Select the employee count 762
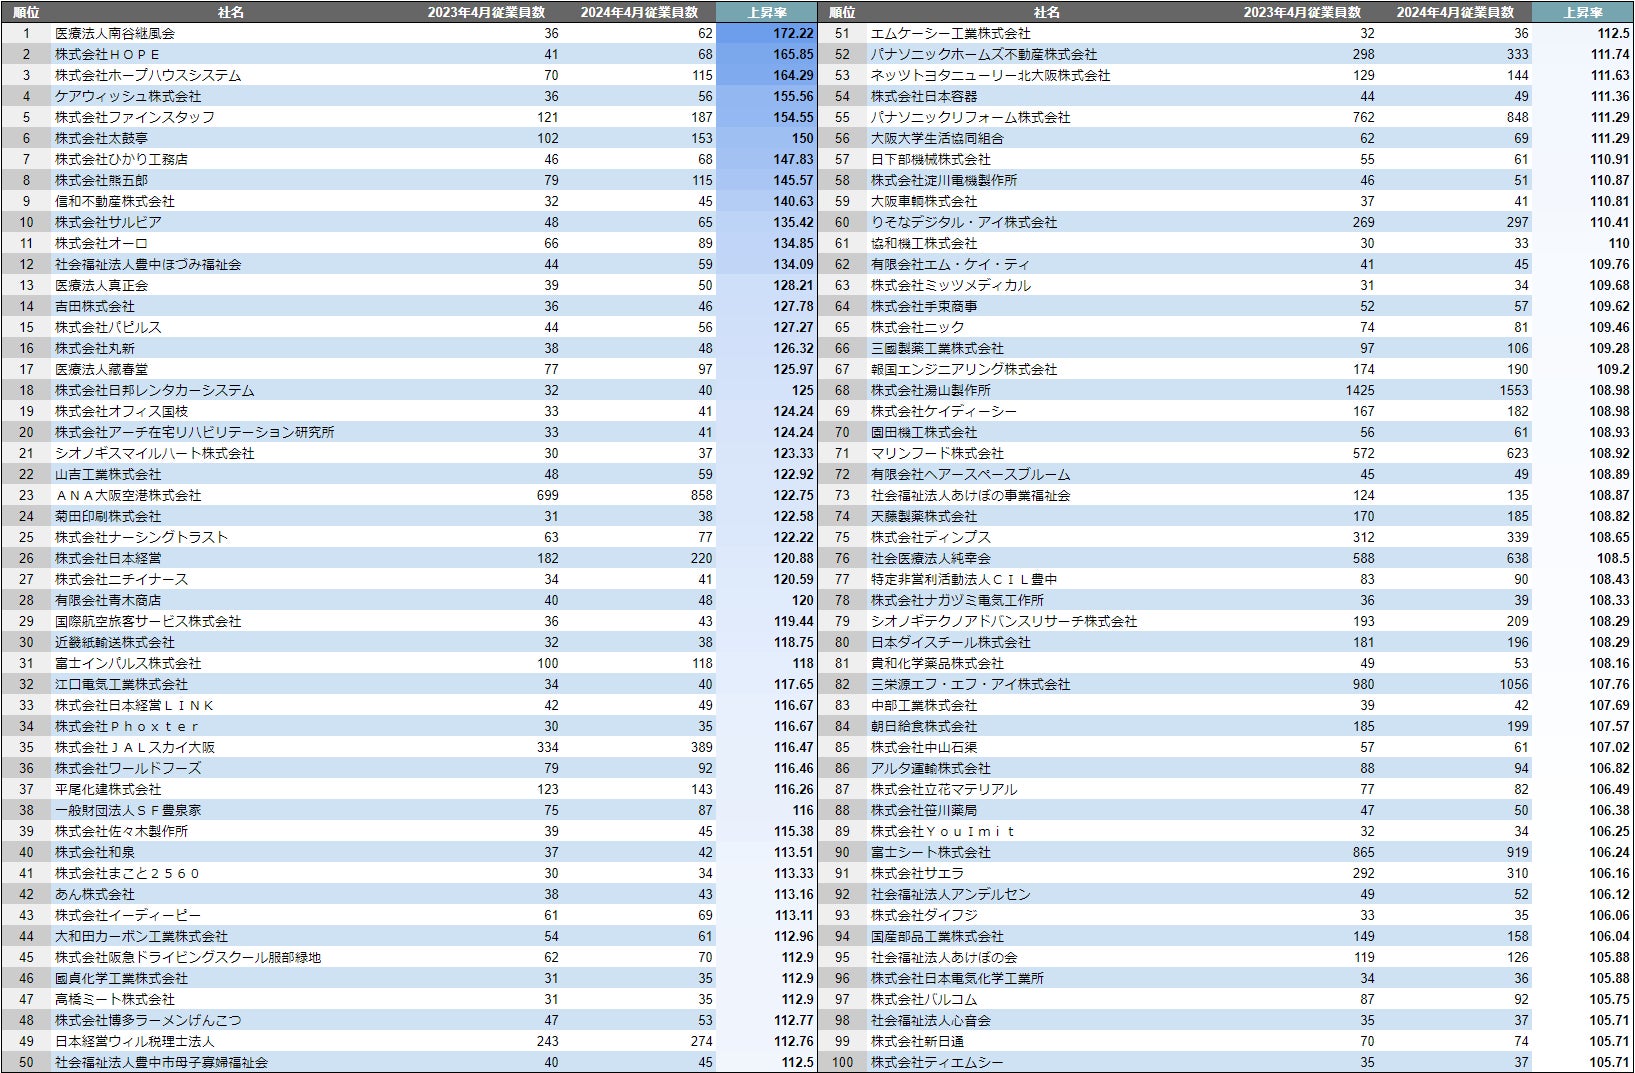1635x1073 pixels. (x=1364, y=117)
